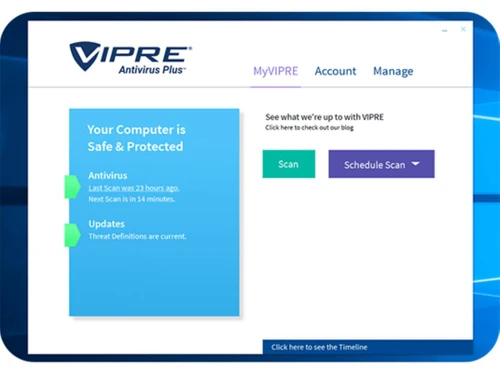Viewport: 500px width, 375px height.
Task: Click the green Updates status indicator
Action: pyautogui.click(x=72, y=235)
